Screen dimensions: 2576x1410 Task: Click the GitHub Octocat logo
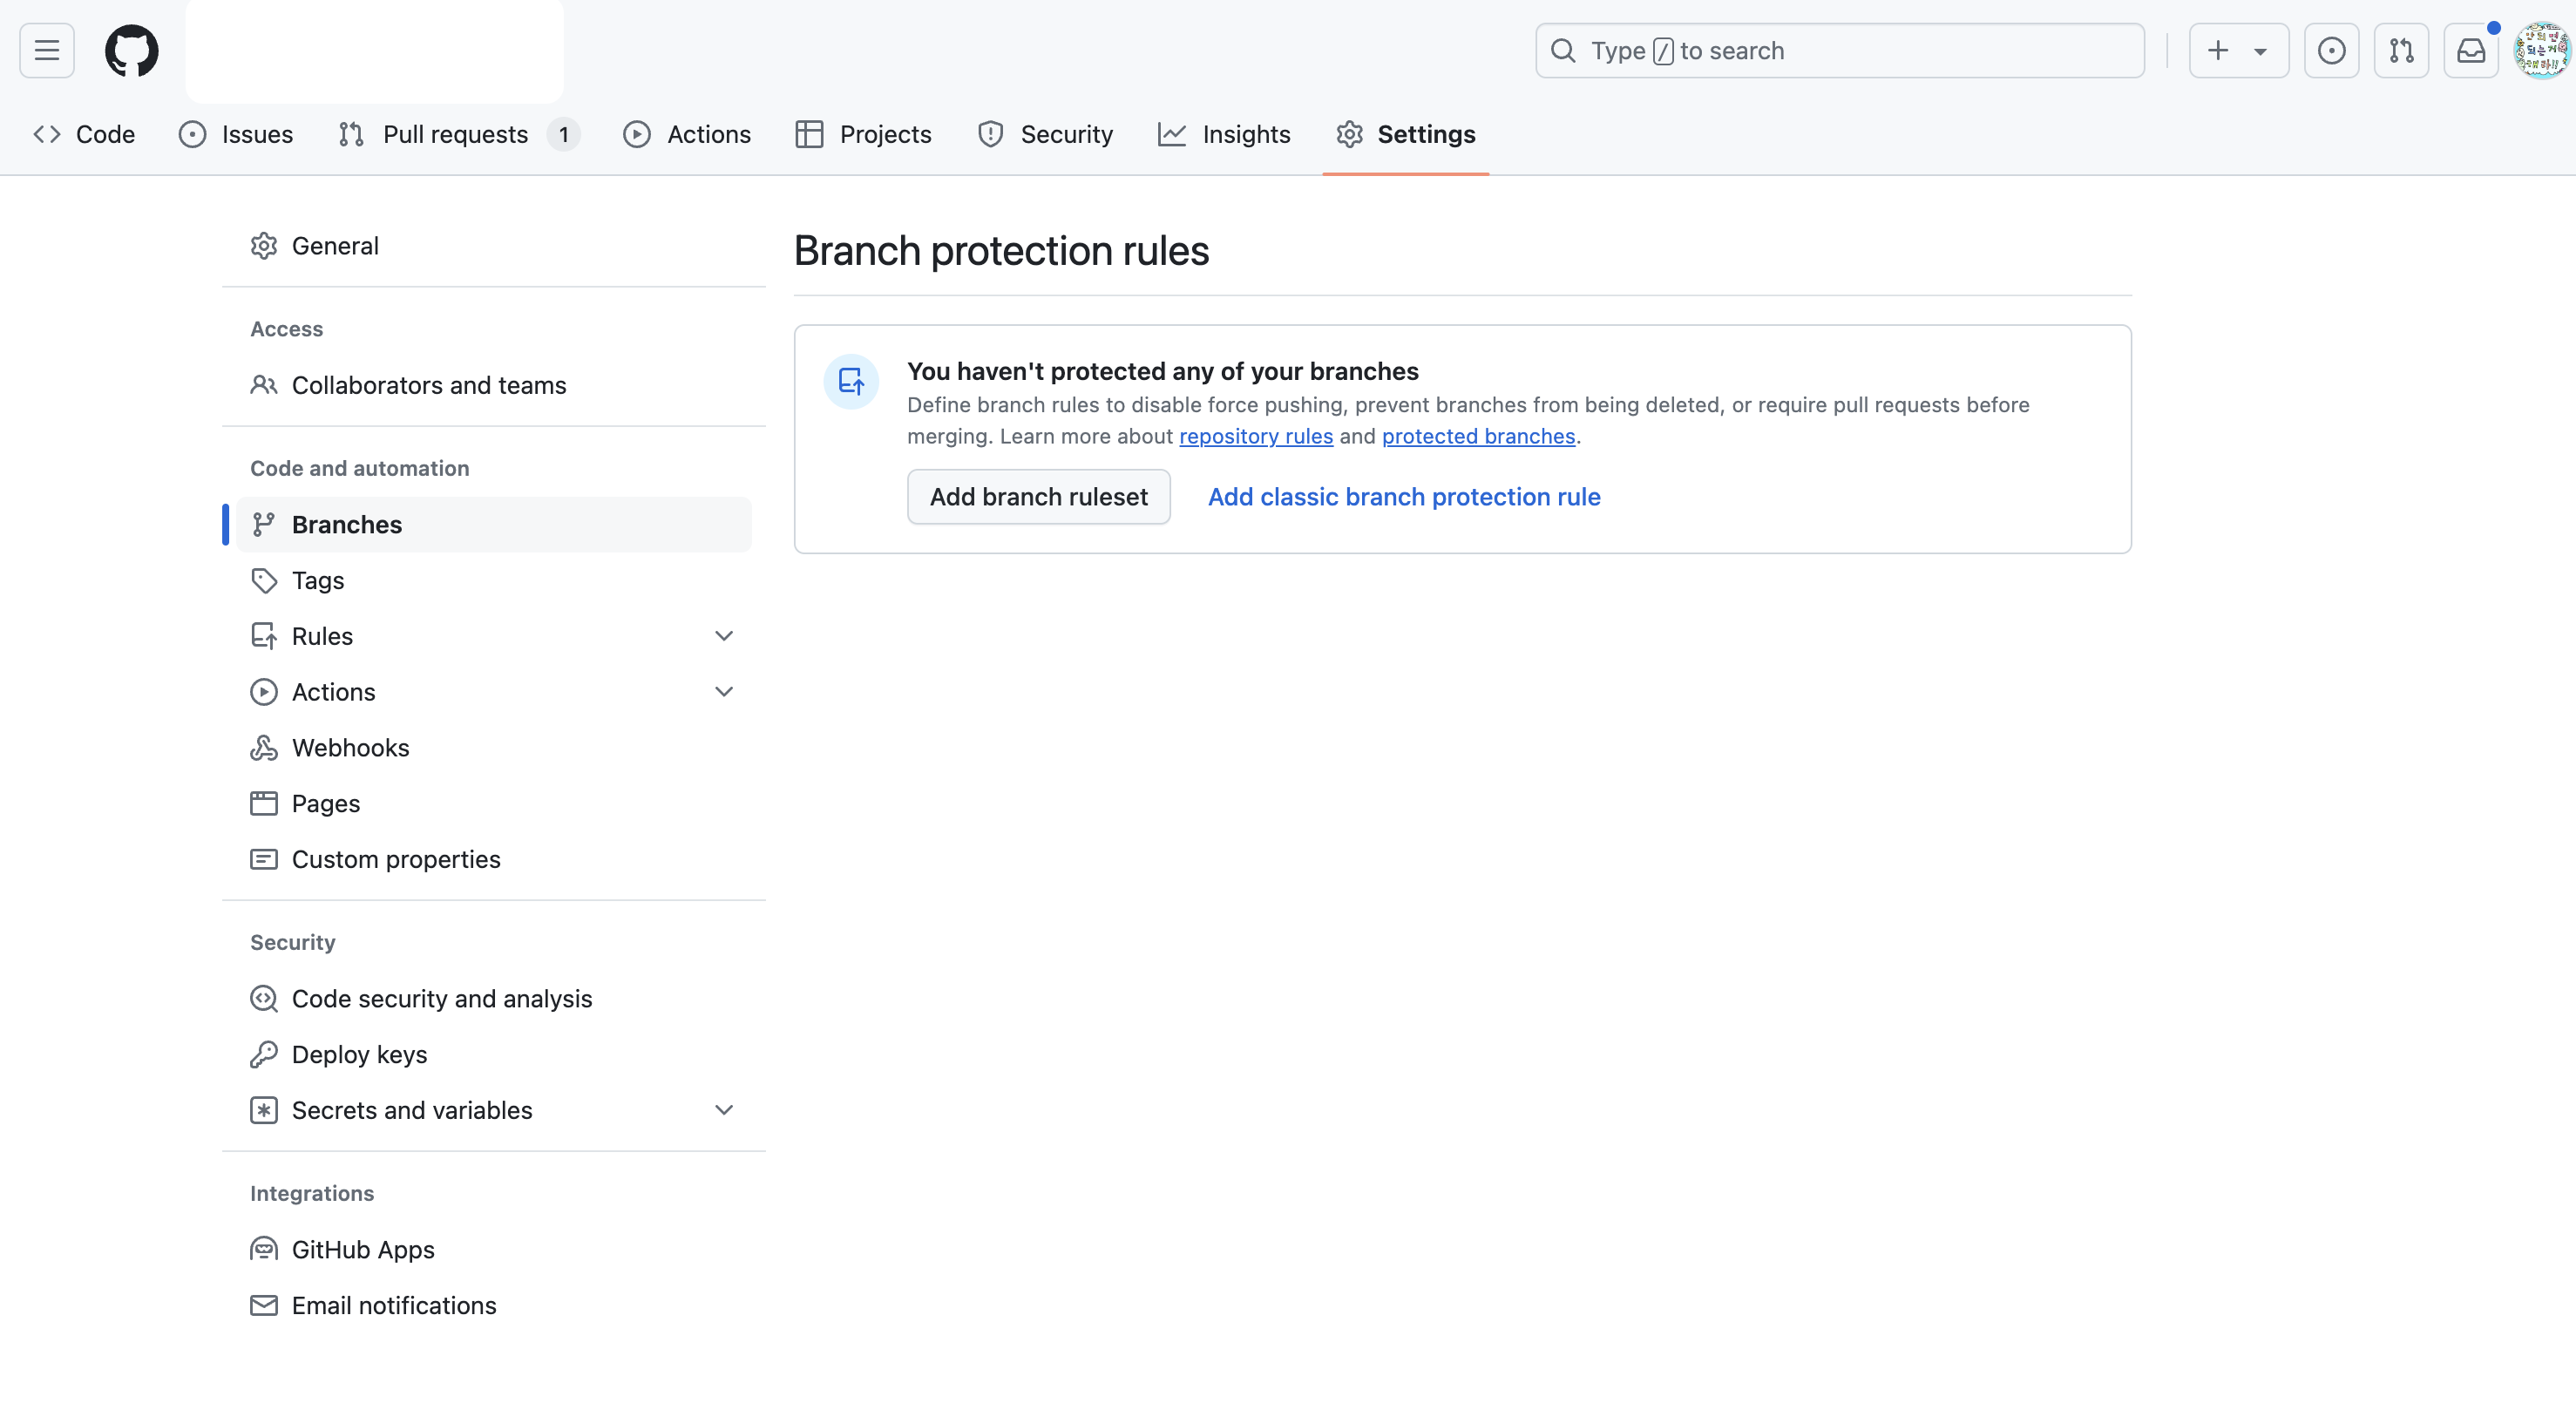click(131, 50)
